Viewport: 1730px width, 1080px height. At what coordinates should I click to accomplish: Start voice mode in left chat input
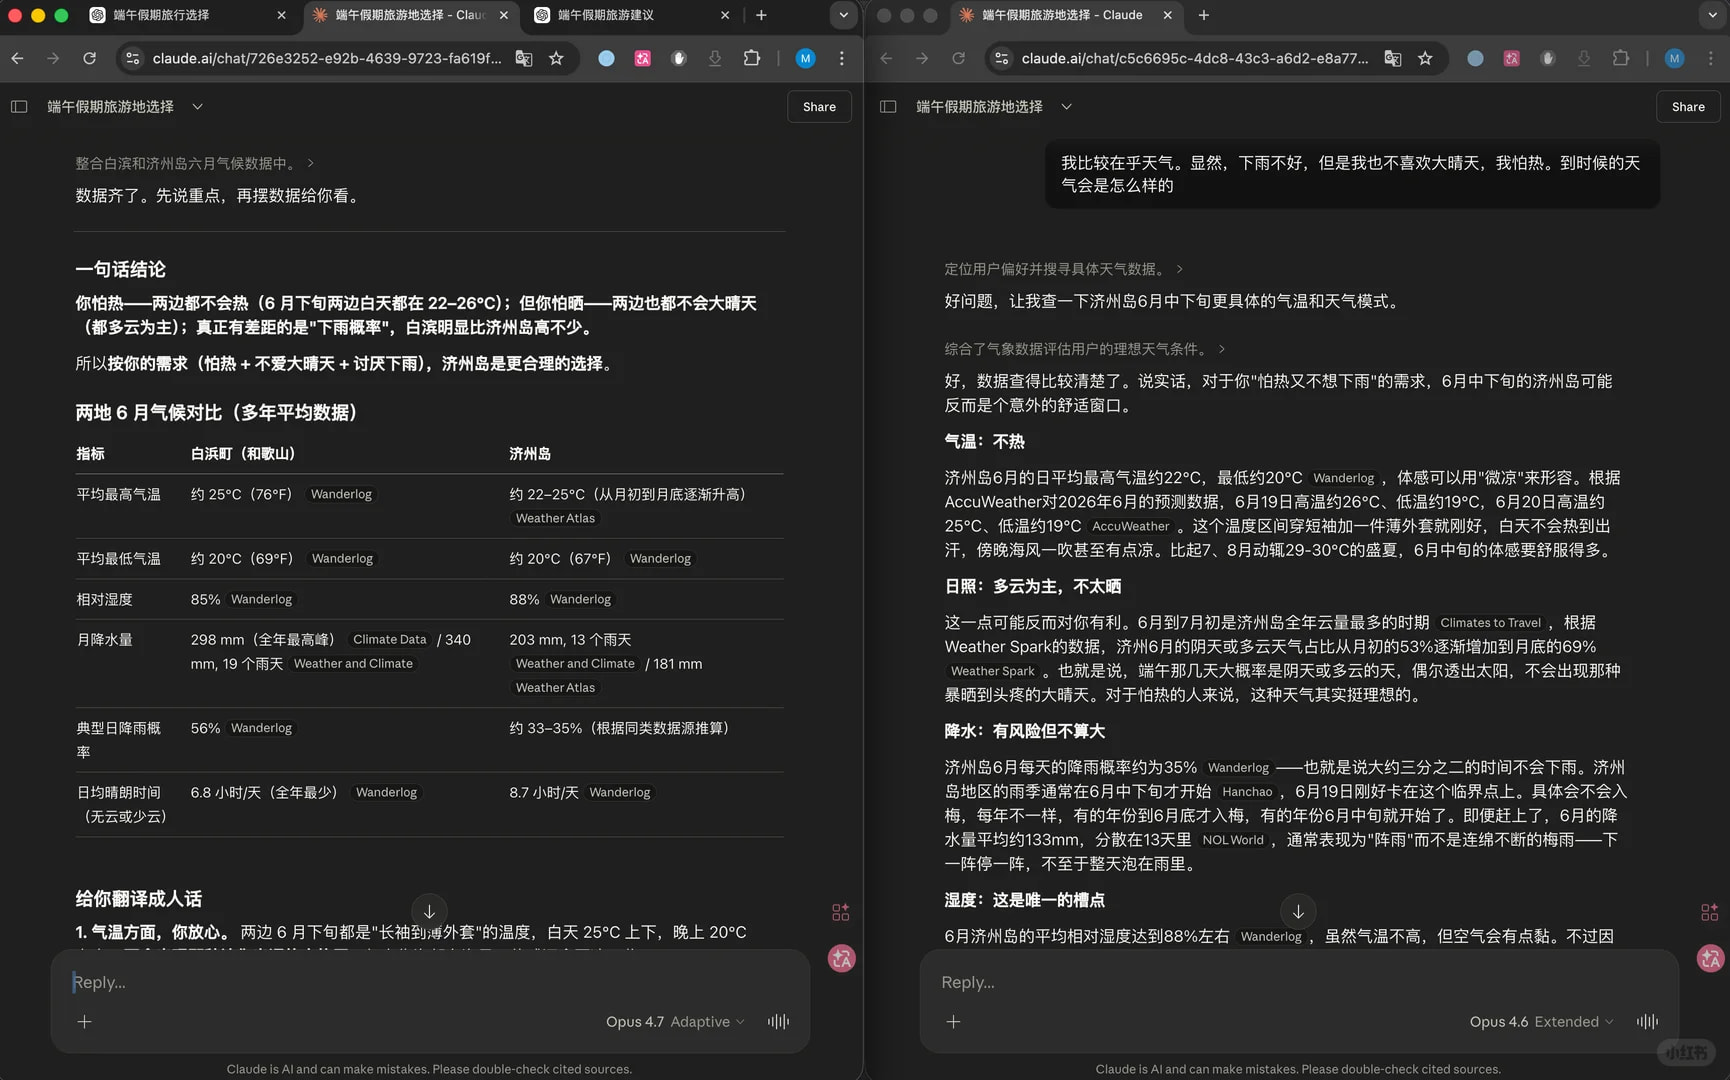[778, 1021]
